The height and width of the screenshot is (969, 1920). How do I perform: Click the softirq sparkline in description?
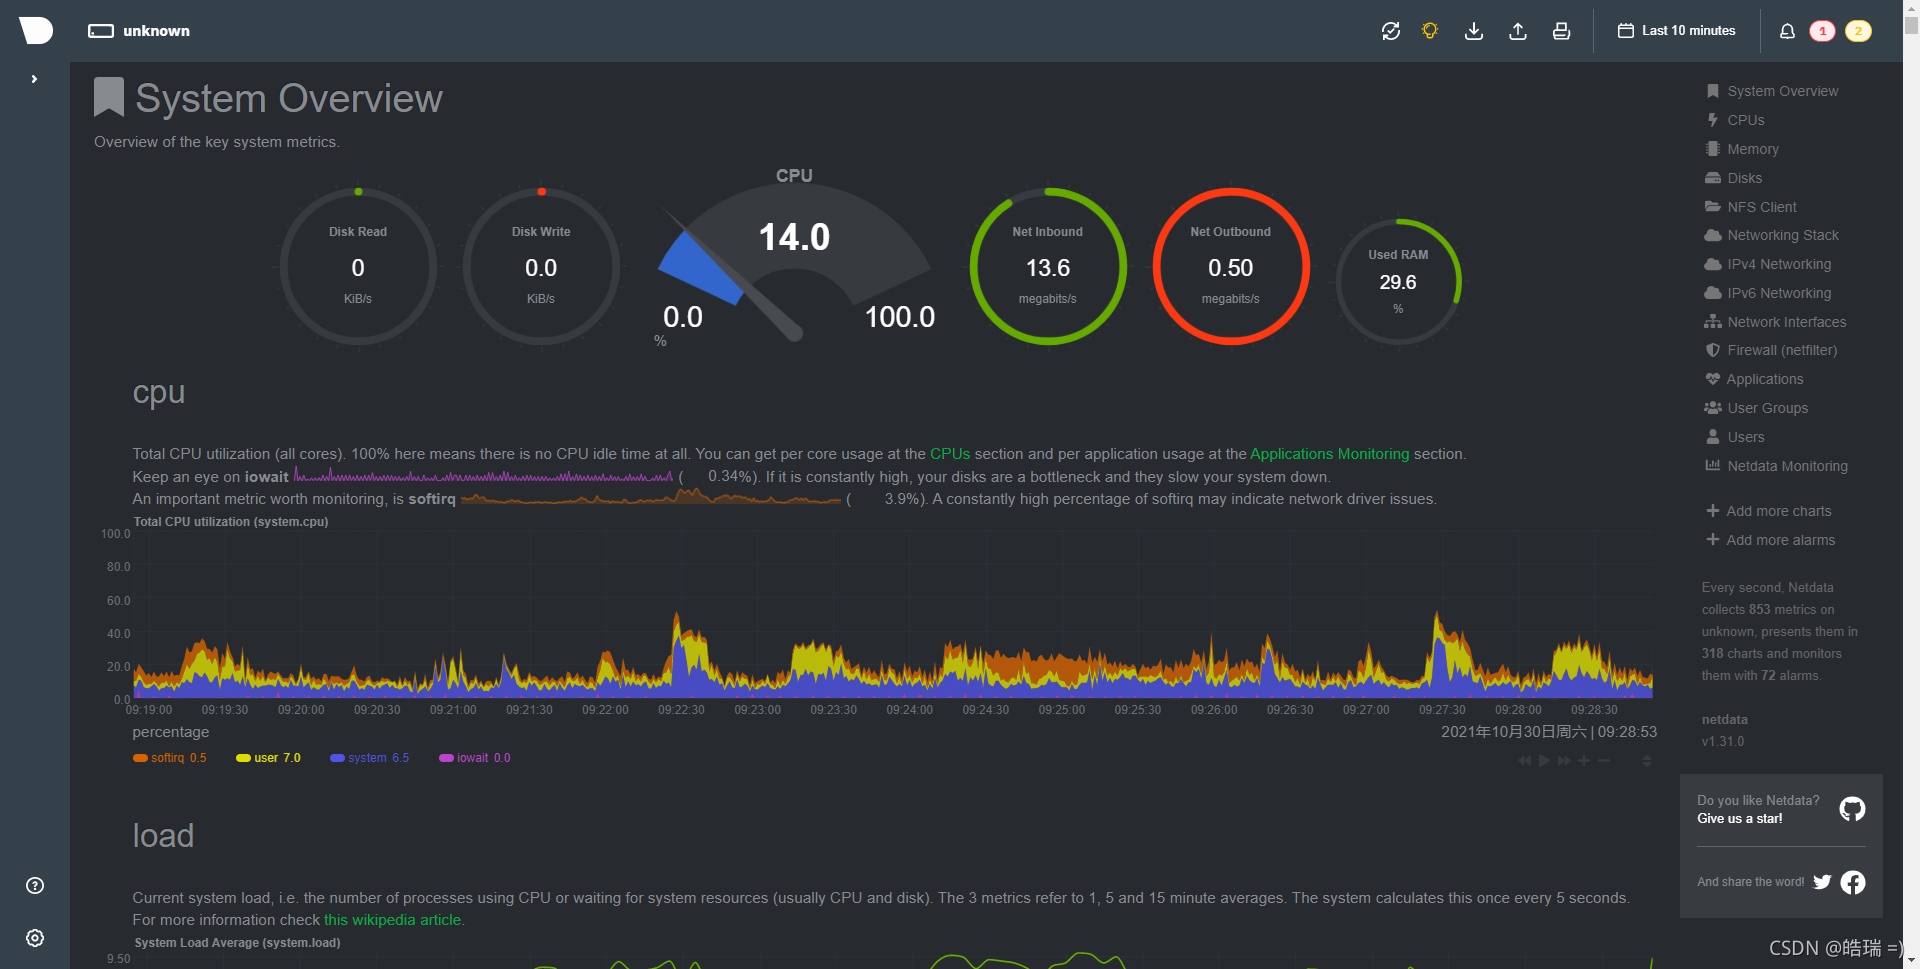pos(651,498)
